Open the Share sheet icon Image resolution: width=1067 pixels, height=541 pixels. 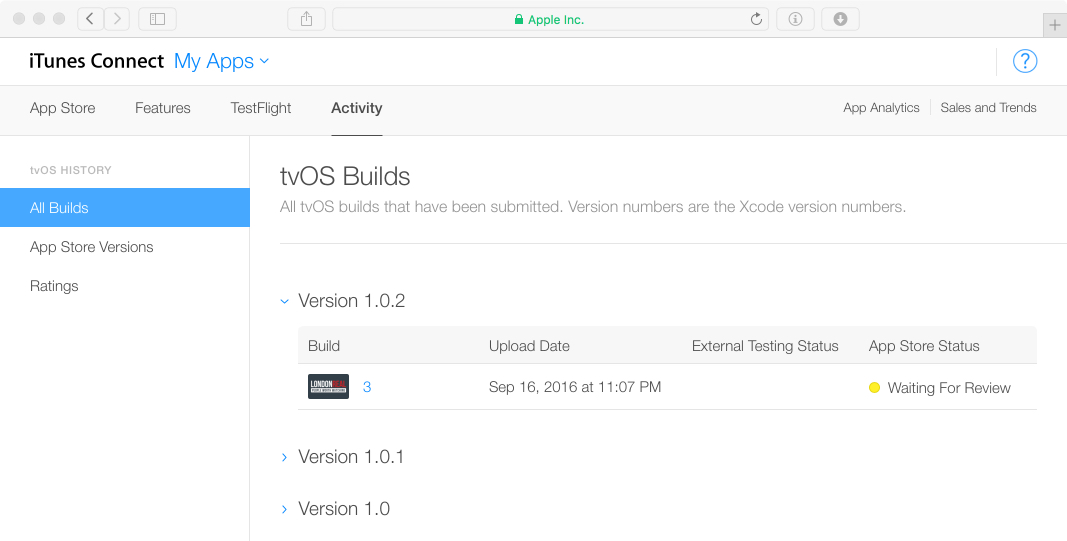tap(306, 19)
